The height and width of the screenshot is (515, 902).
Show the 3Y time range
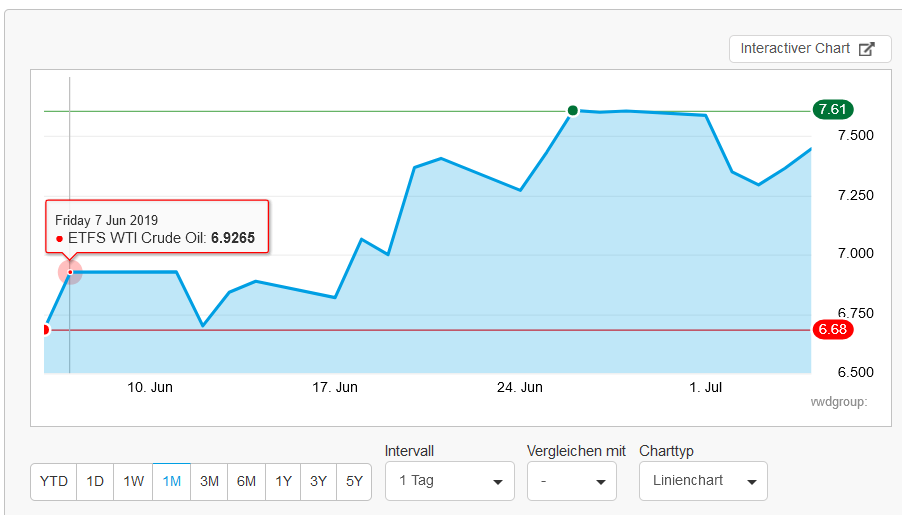point(318,481)
